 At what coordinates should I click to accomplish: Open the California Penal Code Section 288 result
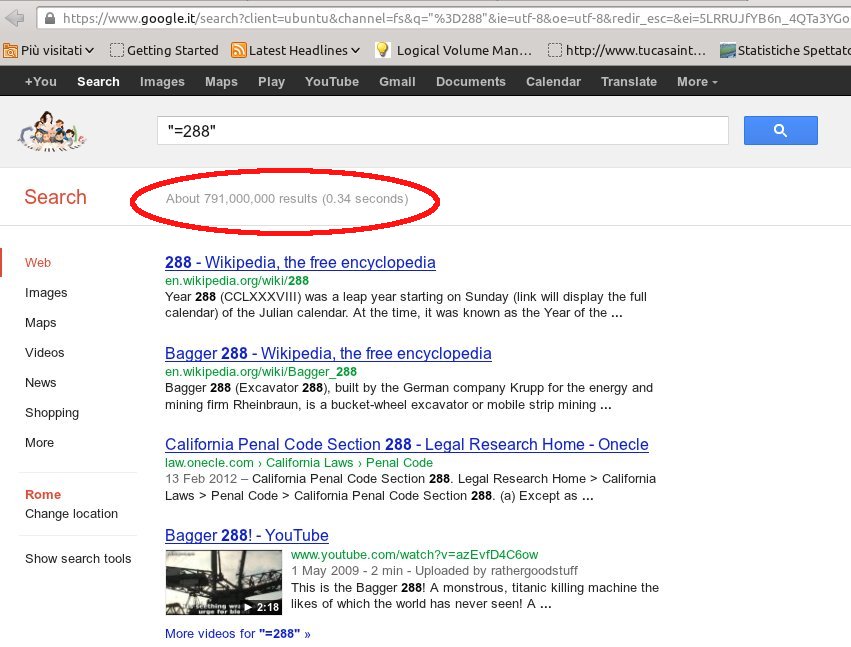pos(406,444)
